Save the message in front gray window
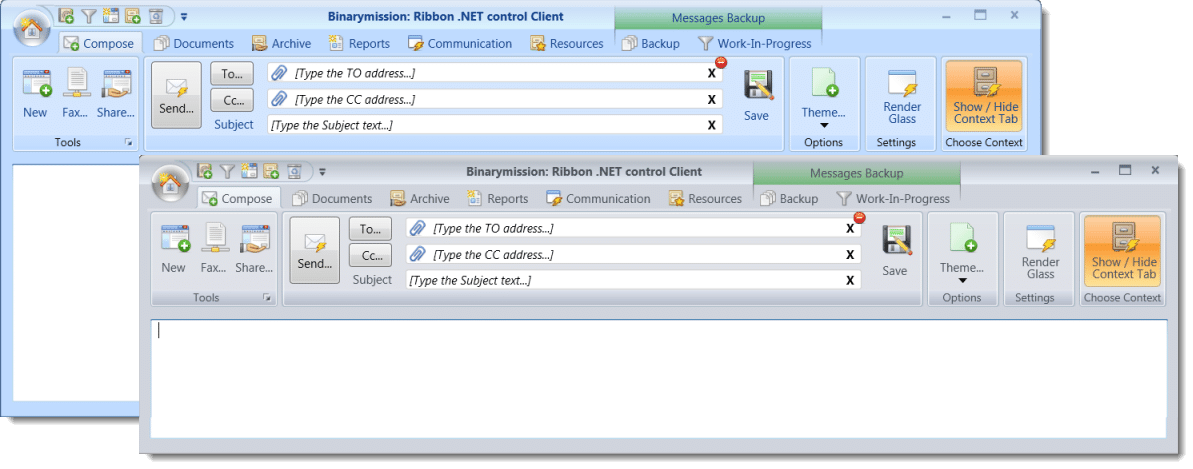1193x469 pixels. coord(895,251)
